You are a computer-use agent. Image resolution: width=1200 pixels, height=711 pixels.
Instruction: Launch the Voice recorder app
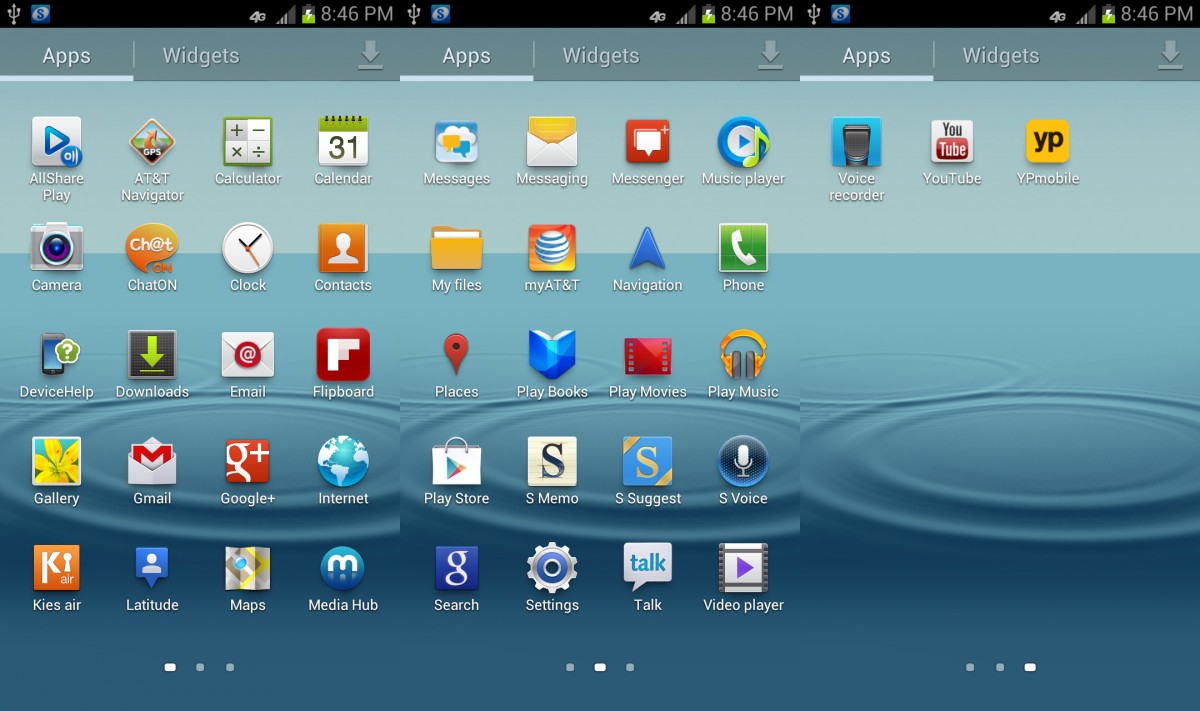pos(857,142)
